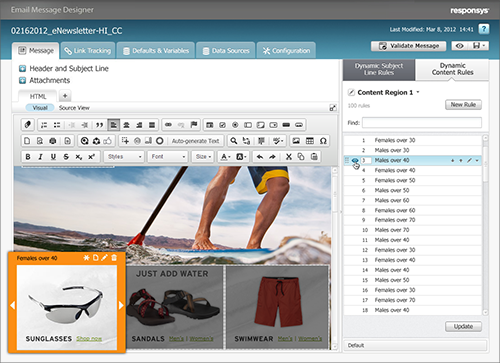Screen dimensions: 500x363
Task: Open the spell check dropdown
Action: pos(278,141)
